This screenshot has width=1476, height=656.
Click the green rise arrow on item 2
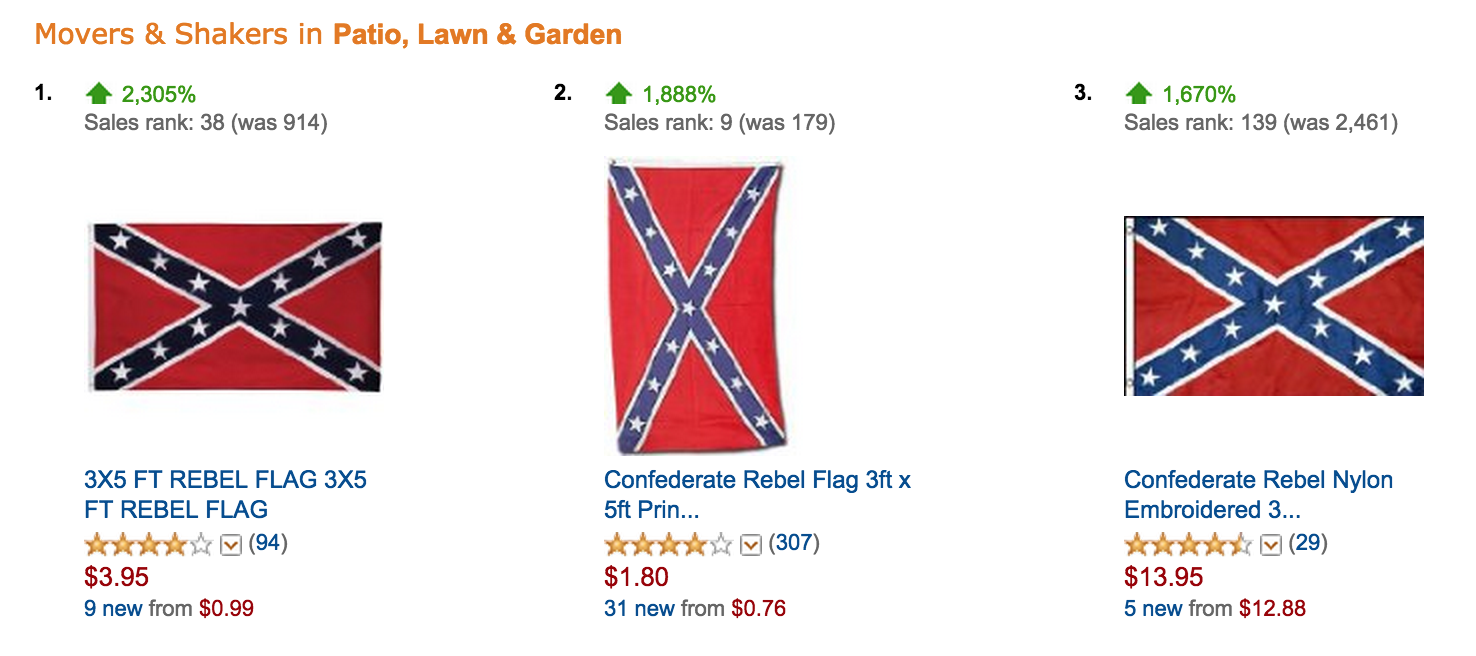[620, 93]
